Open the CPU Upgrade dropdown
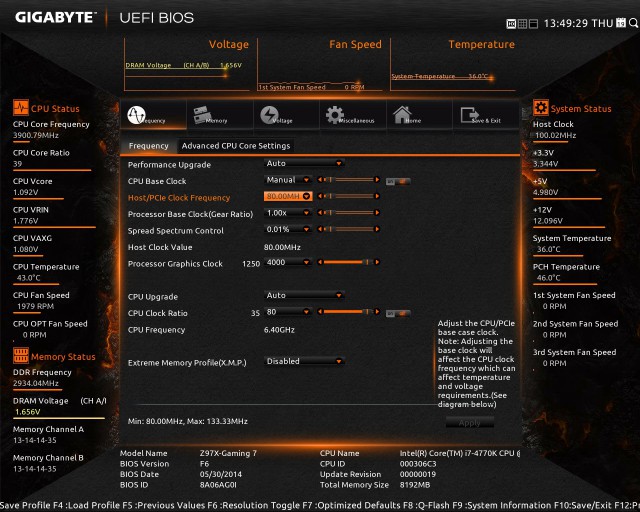The image size is (640, 512). (x=304, y=295)
